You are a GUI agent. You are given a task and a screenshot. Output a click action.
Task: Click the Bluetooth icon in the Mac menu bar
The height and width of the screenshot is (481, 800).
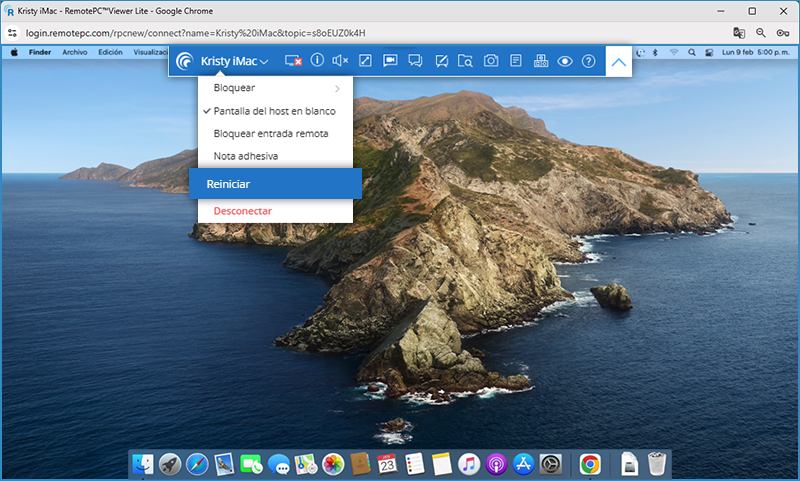pos(656,52)
